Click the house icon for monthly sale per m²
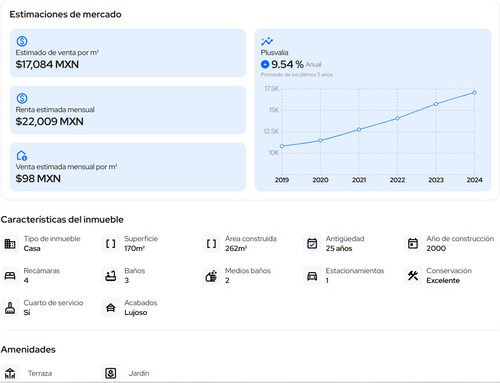The width and height of the screenshot is (500, 383). pos(22,155)
